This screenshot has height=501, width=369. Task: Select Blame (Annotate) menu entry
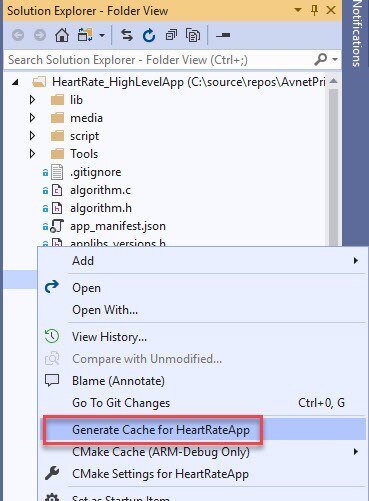pyautogui.click(x=203, y=381)
